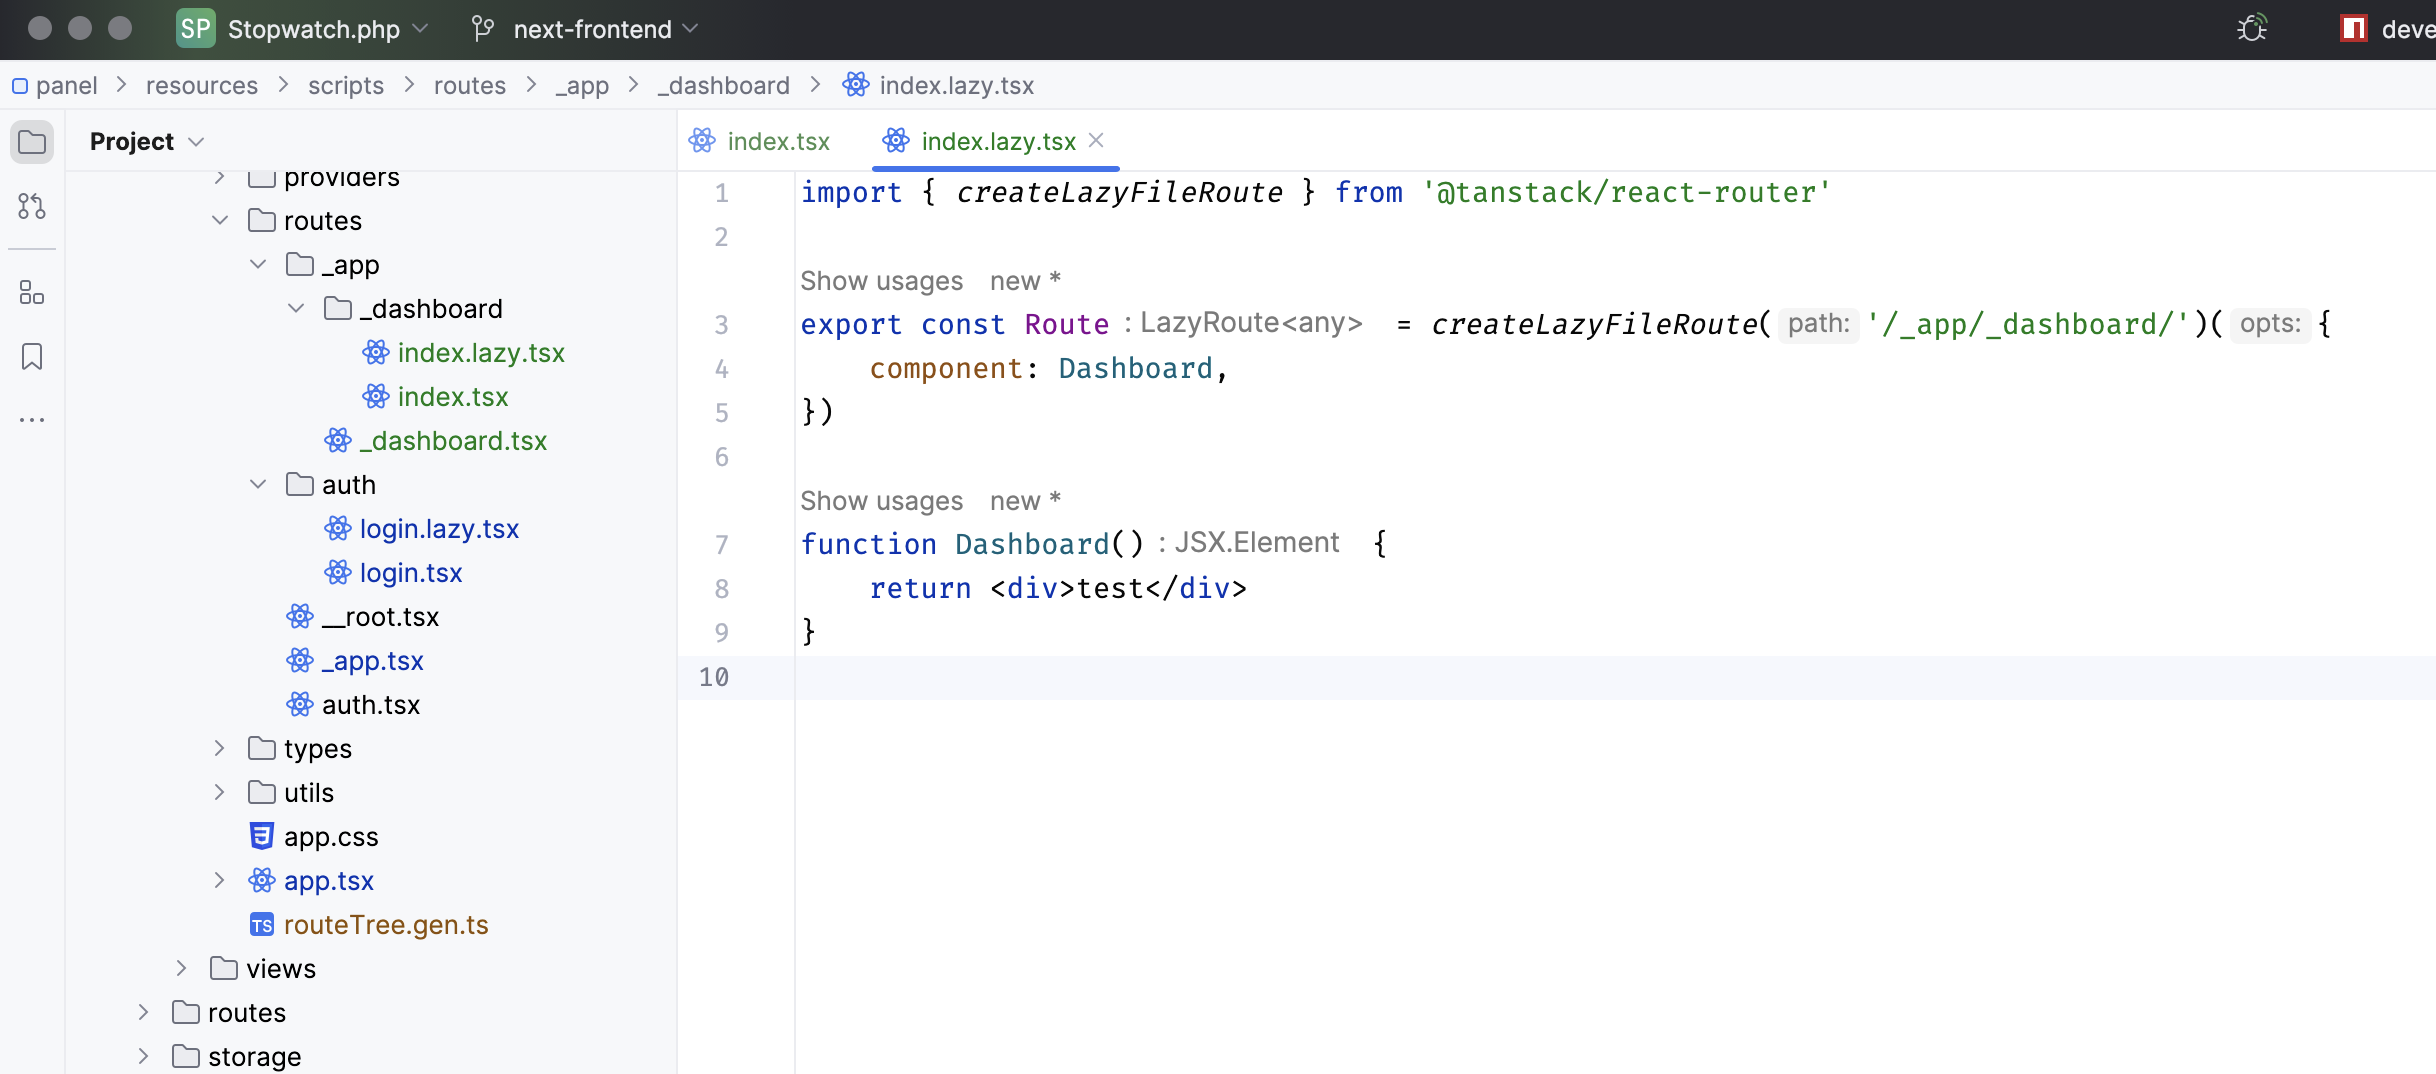Open the Project tool window folder icon
2436x1074 pixels.
click(32, 142)
